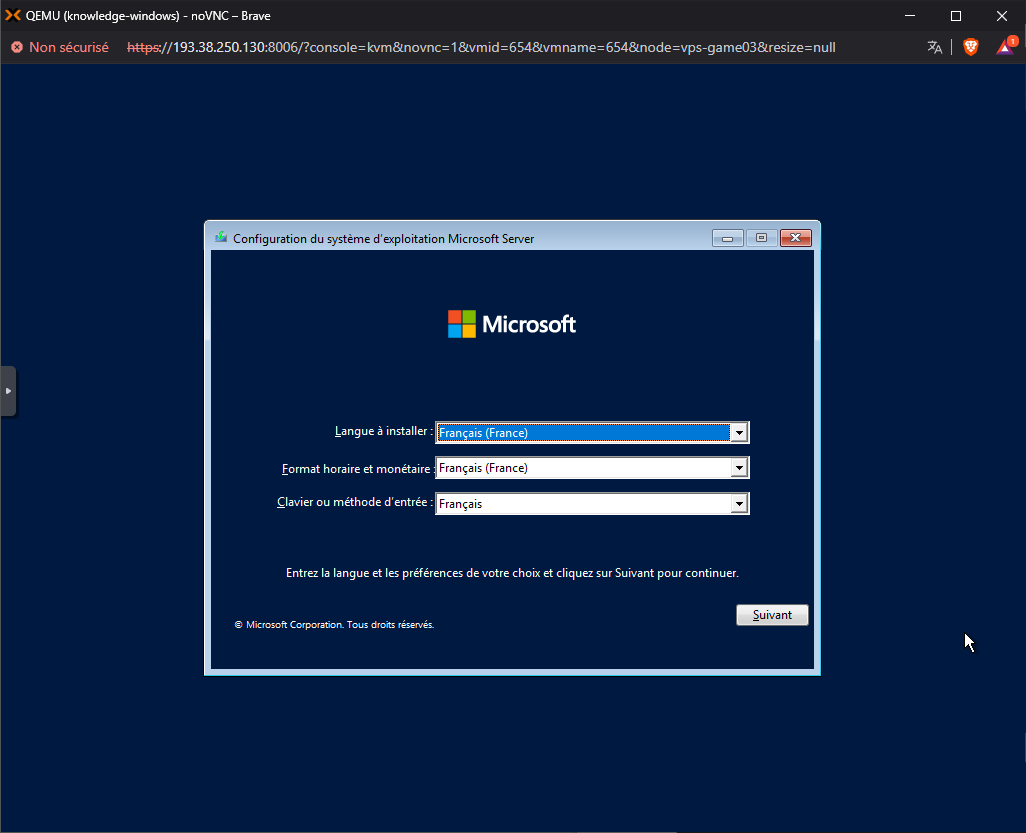The image size is (1026, 833).
Task: Click the noVNC X logo in the browser title bar
Action: pyautogui.click(x=12, y=16)
